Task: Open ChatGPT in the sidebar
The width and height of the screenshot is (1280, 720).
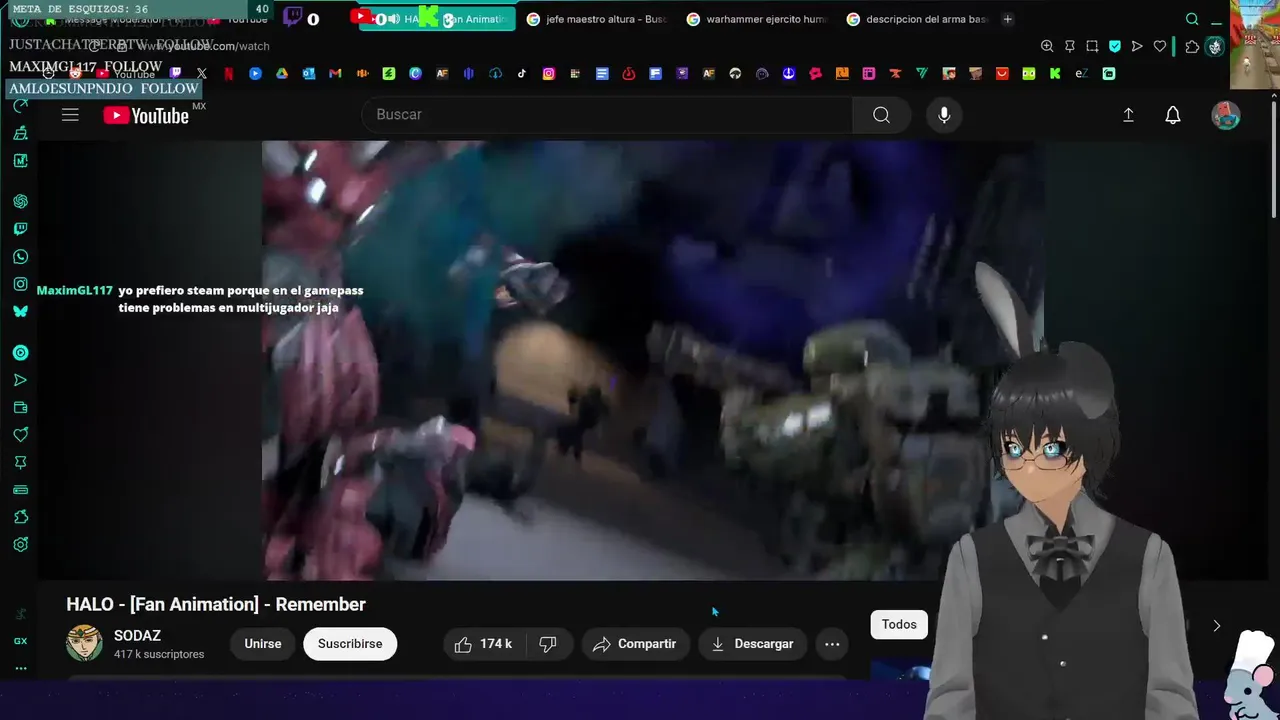Action: point(20,202)
